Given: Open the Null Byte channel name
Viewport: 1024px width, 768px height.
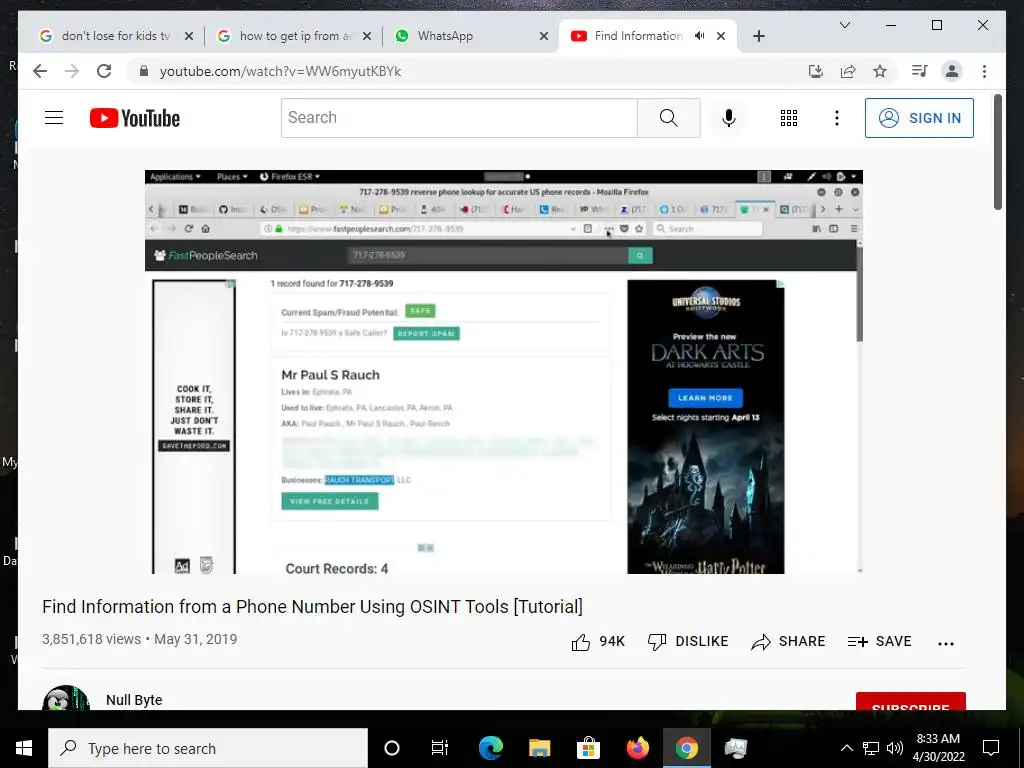Looking at the screenshot, I should pyautogui.click(x=134, y=699).
